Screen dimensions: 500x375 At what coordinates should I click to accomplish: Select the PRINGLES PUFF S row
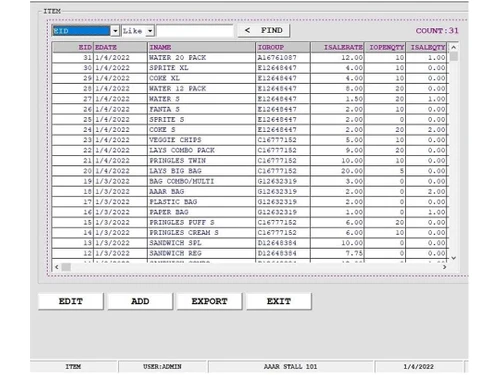click(x=249, y=222)
